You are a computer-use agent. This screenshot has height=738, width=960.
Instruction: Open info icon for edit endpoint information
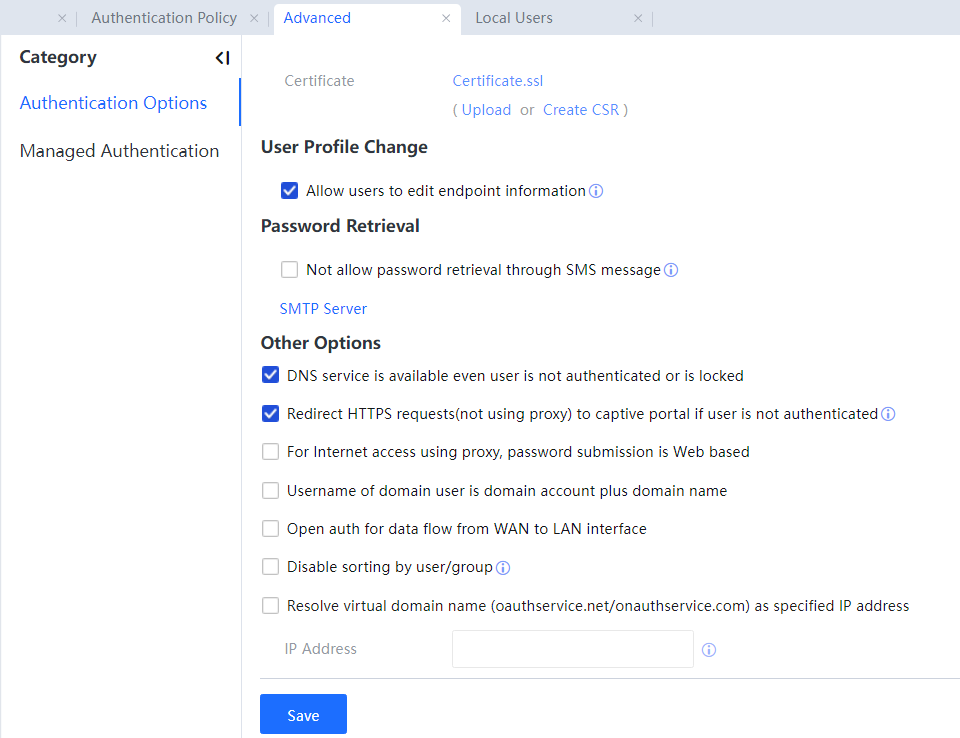pyautogui.click(x=596, y=191)
